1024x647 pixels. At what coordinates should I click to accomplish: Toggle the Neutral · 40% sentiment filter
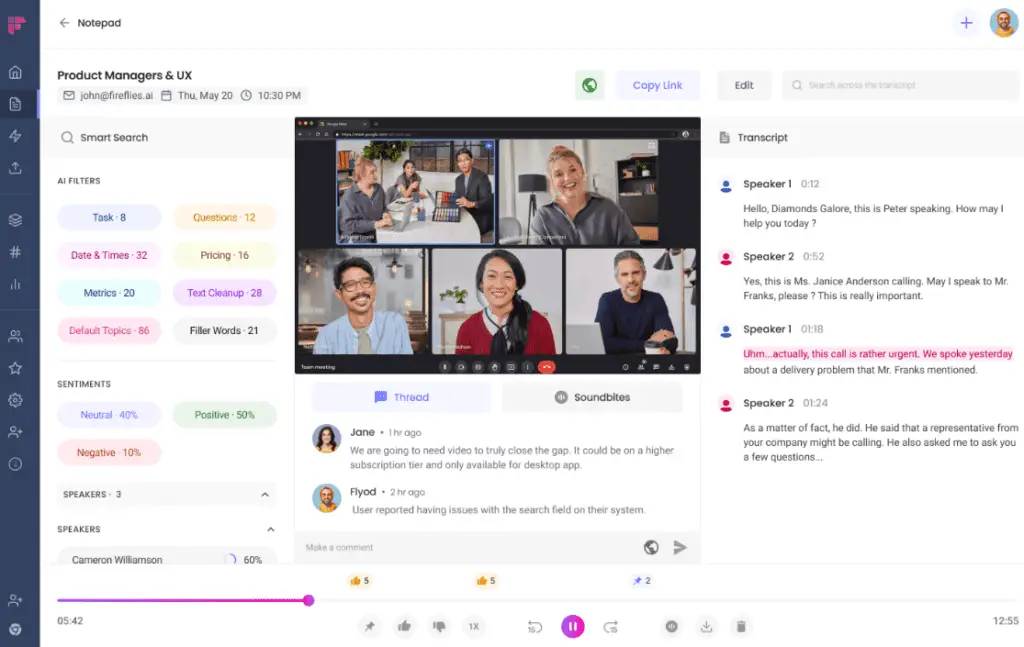click(x=109, y=415)
